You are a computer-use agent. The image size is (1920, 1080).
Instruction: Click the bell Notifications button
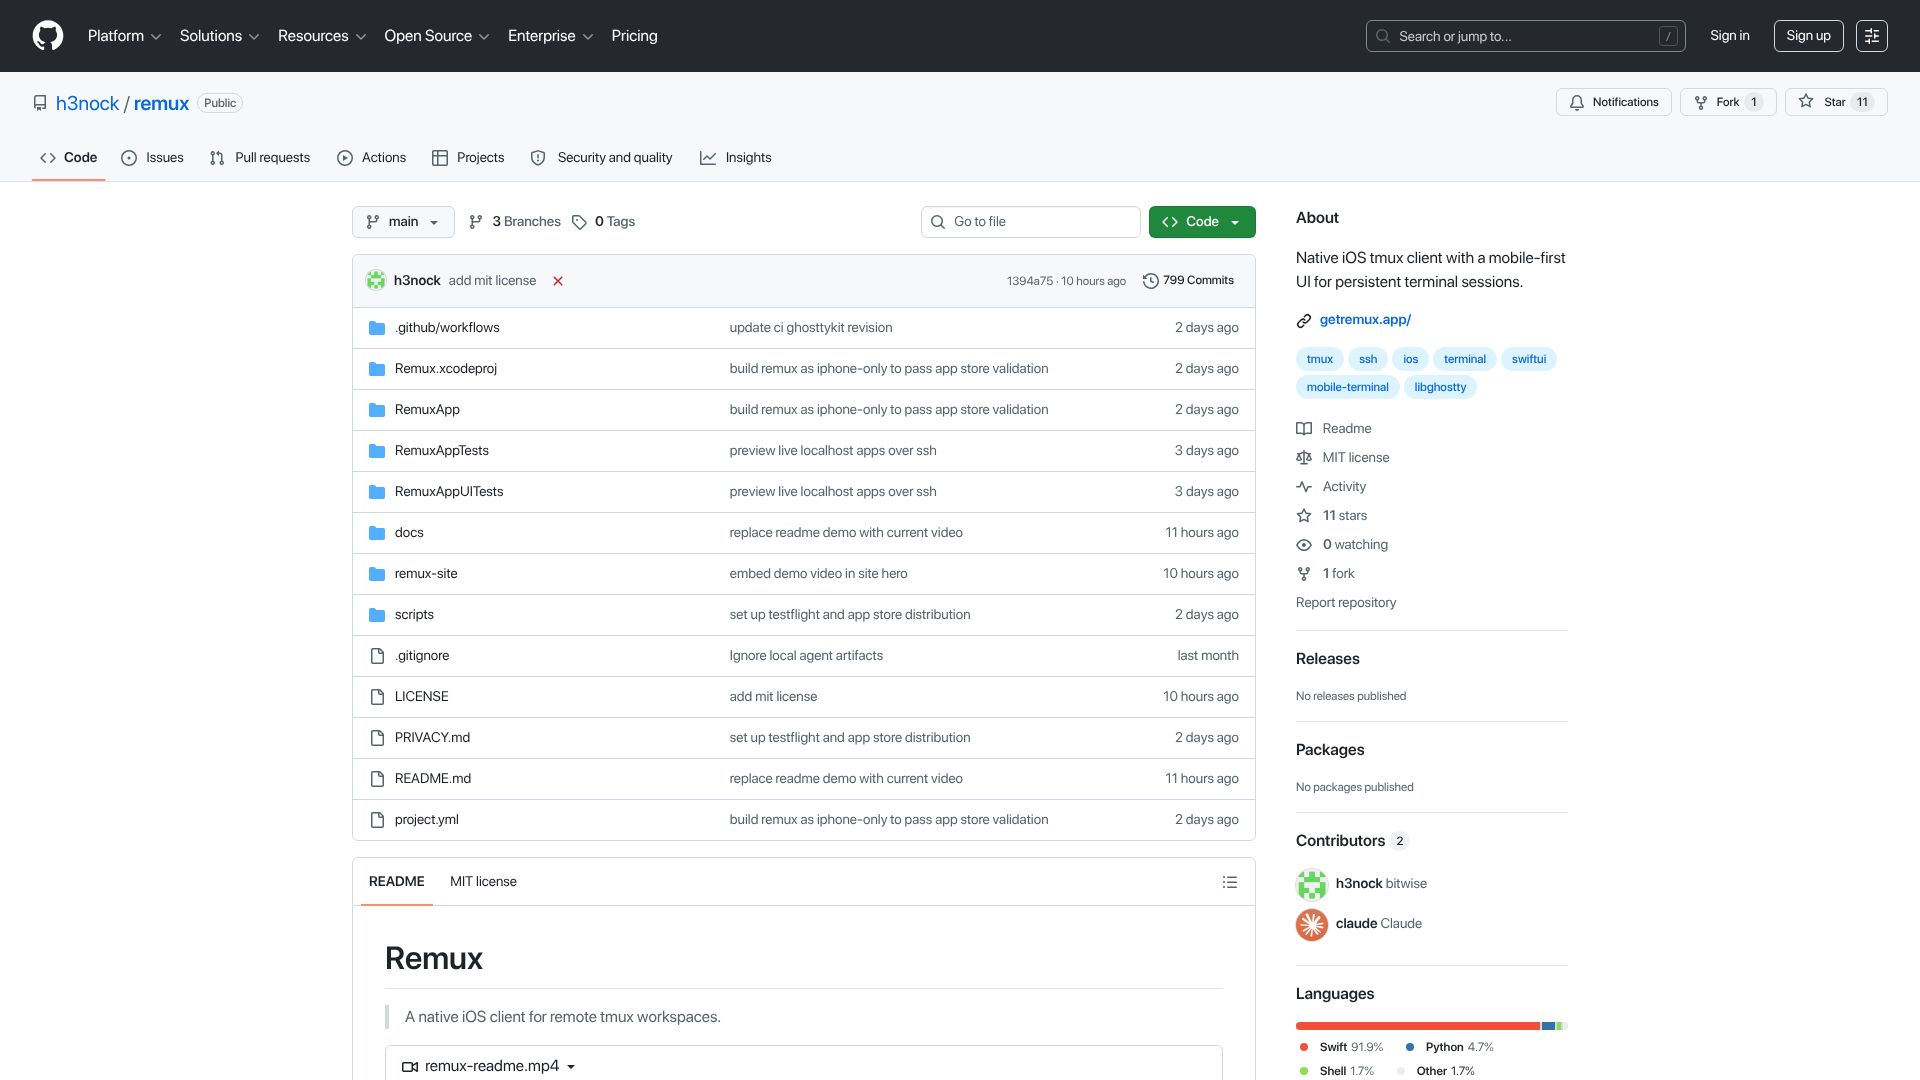(1613, 102)
